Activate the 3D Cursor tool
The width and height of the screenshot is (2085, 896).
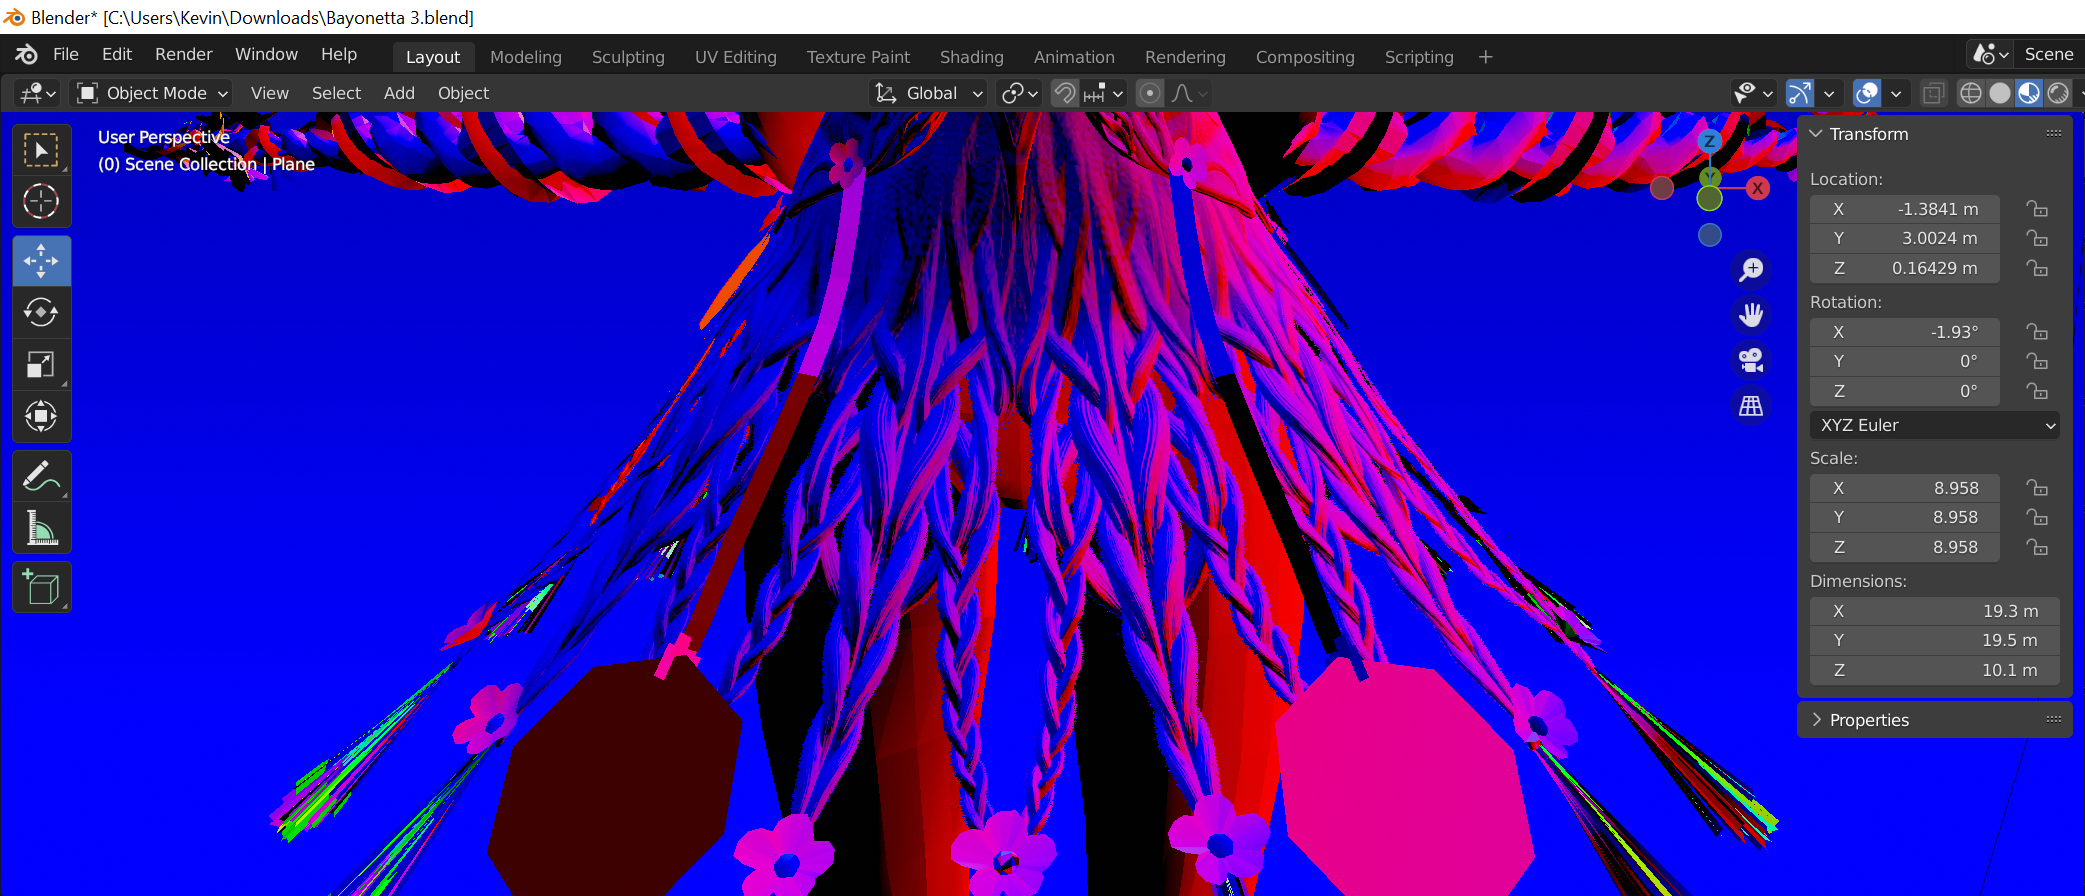pyautogui.click(x=41, y=202)
